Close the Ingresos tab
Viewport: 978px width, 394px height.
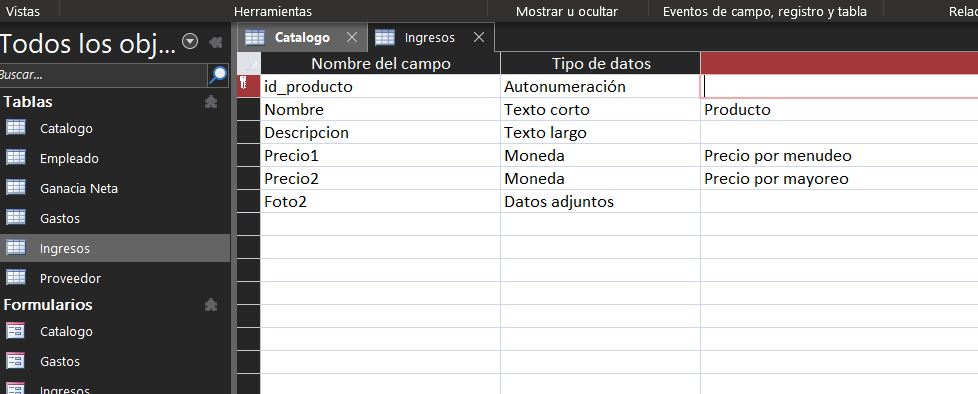pyautogui.click(x=478, y=37)
